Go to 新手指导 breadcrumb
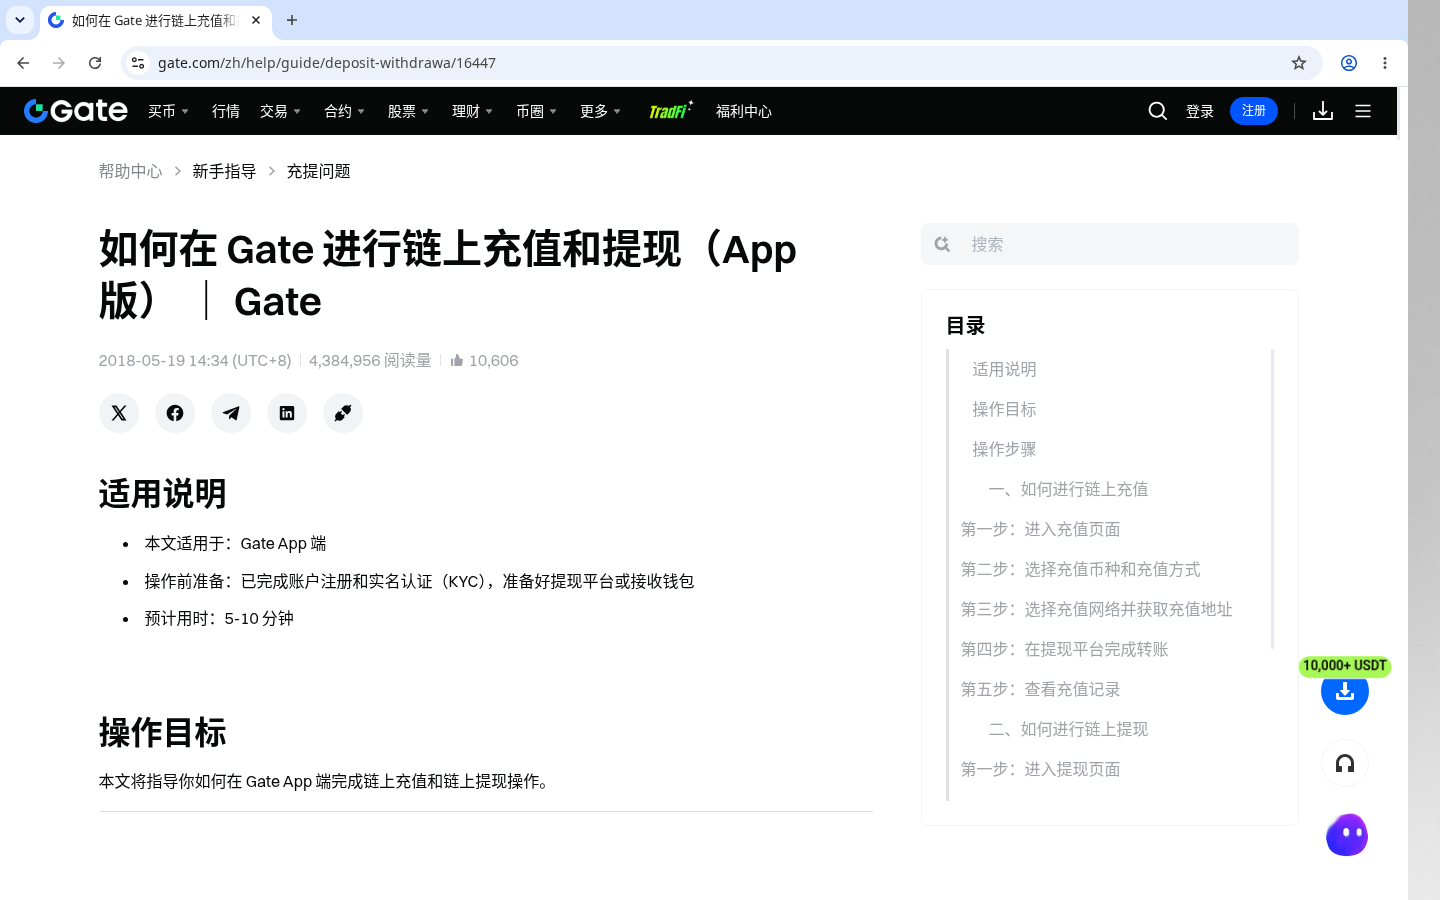Viewport: 1440px width, 900px height. (224, 171)
